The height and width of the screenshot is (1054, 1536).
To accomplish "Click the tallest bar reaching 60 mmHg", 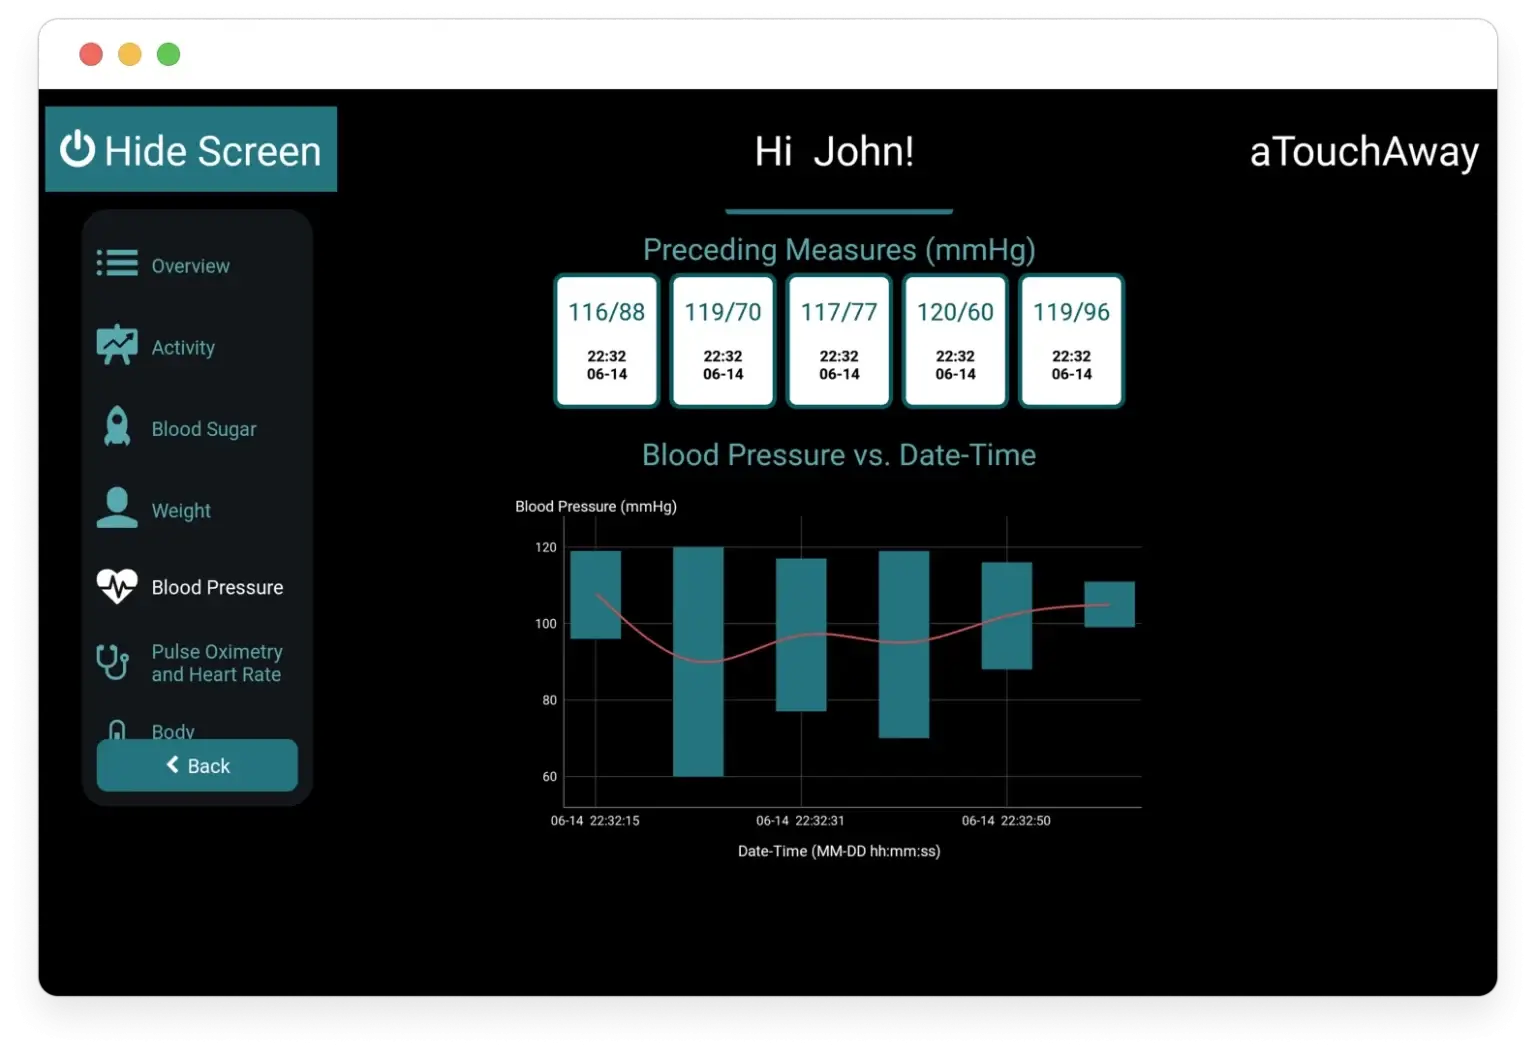I will (698, 662).
